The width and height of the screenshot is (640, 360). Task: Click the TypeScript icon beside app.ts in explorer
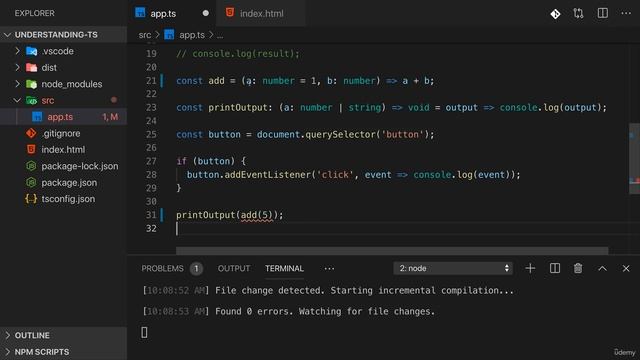pos(37,117)
